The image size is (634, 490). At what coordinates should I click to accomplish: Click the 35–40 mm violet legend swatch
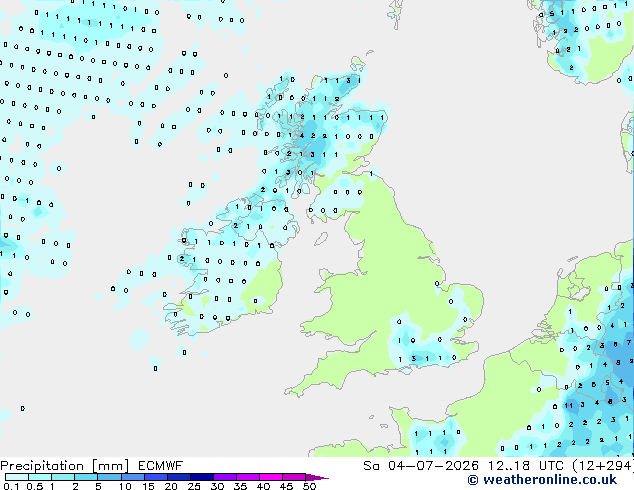tap(247, 477)
